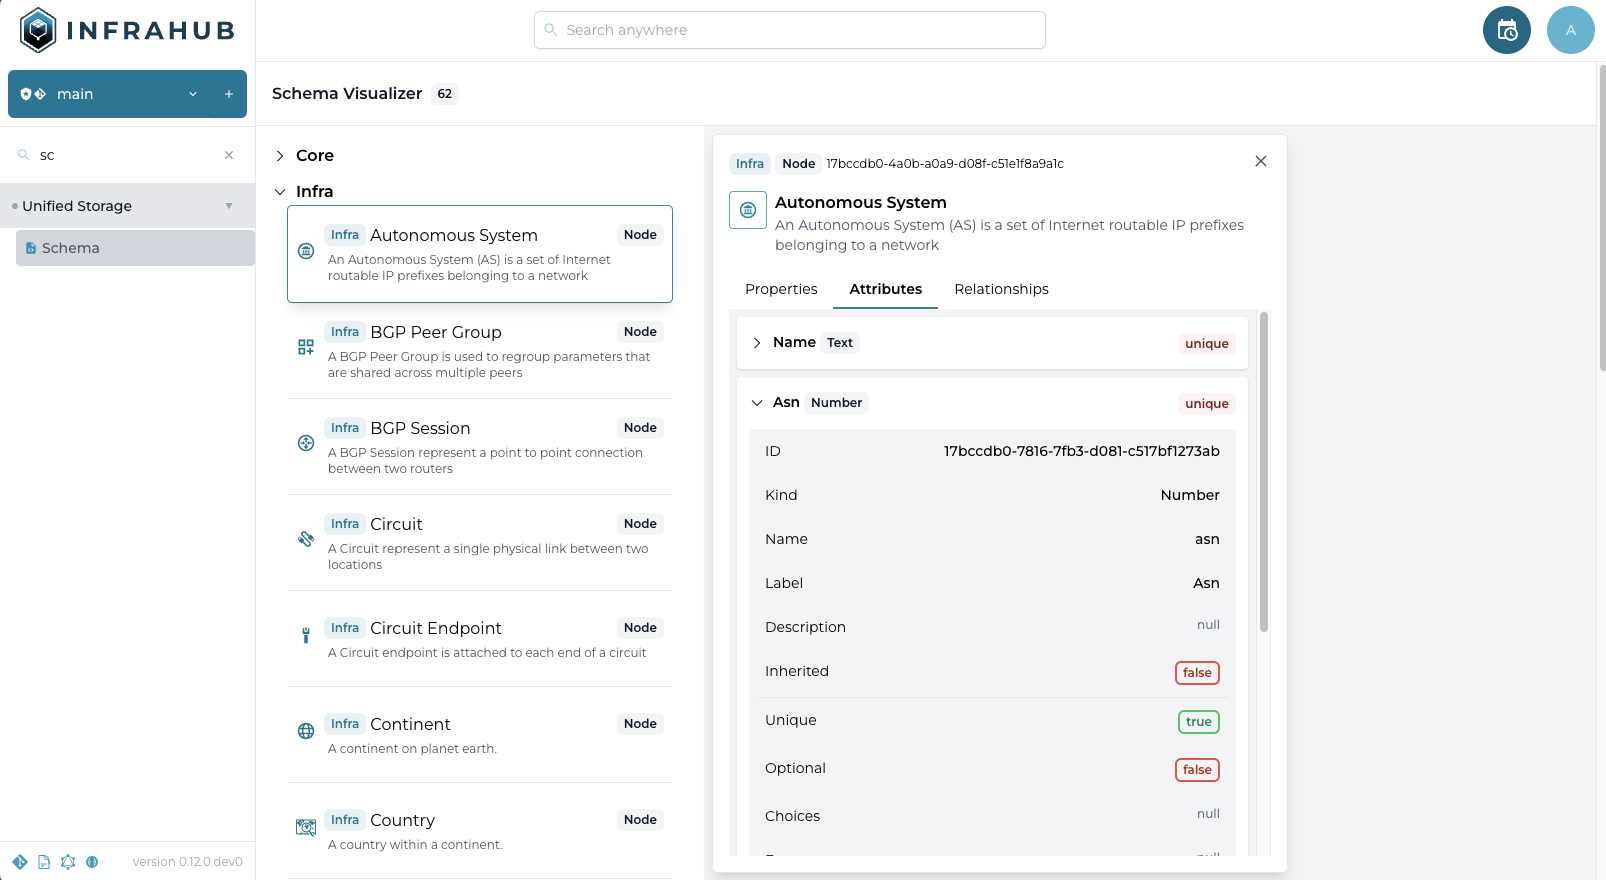
Task: Click the Git icon in the footer
Action: pos(20,862)
